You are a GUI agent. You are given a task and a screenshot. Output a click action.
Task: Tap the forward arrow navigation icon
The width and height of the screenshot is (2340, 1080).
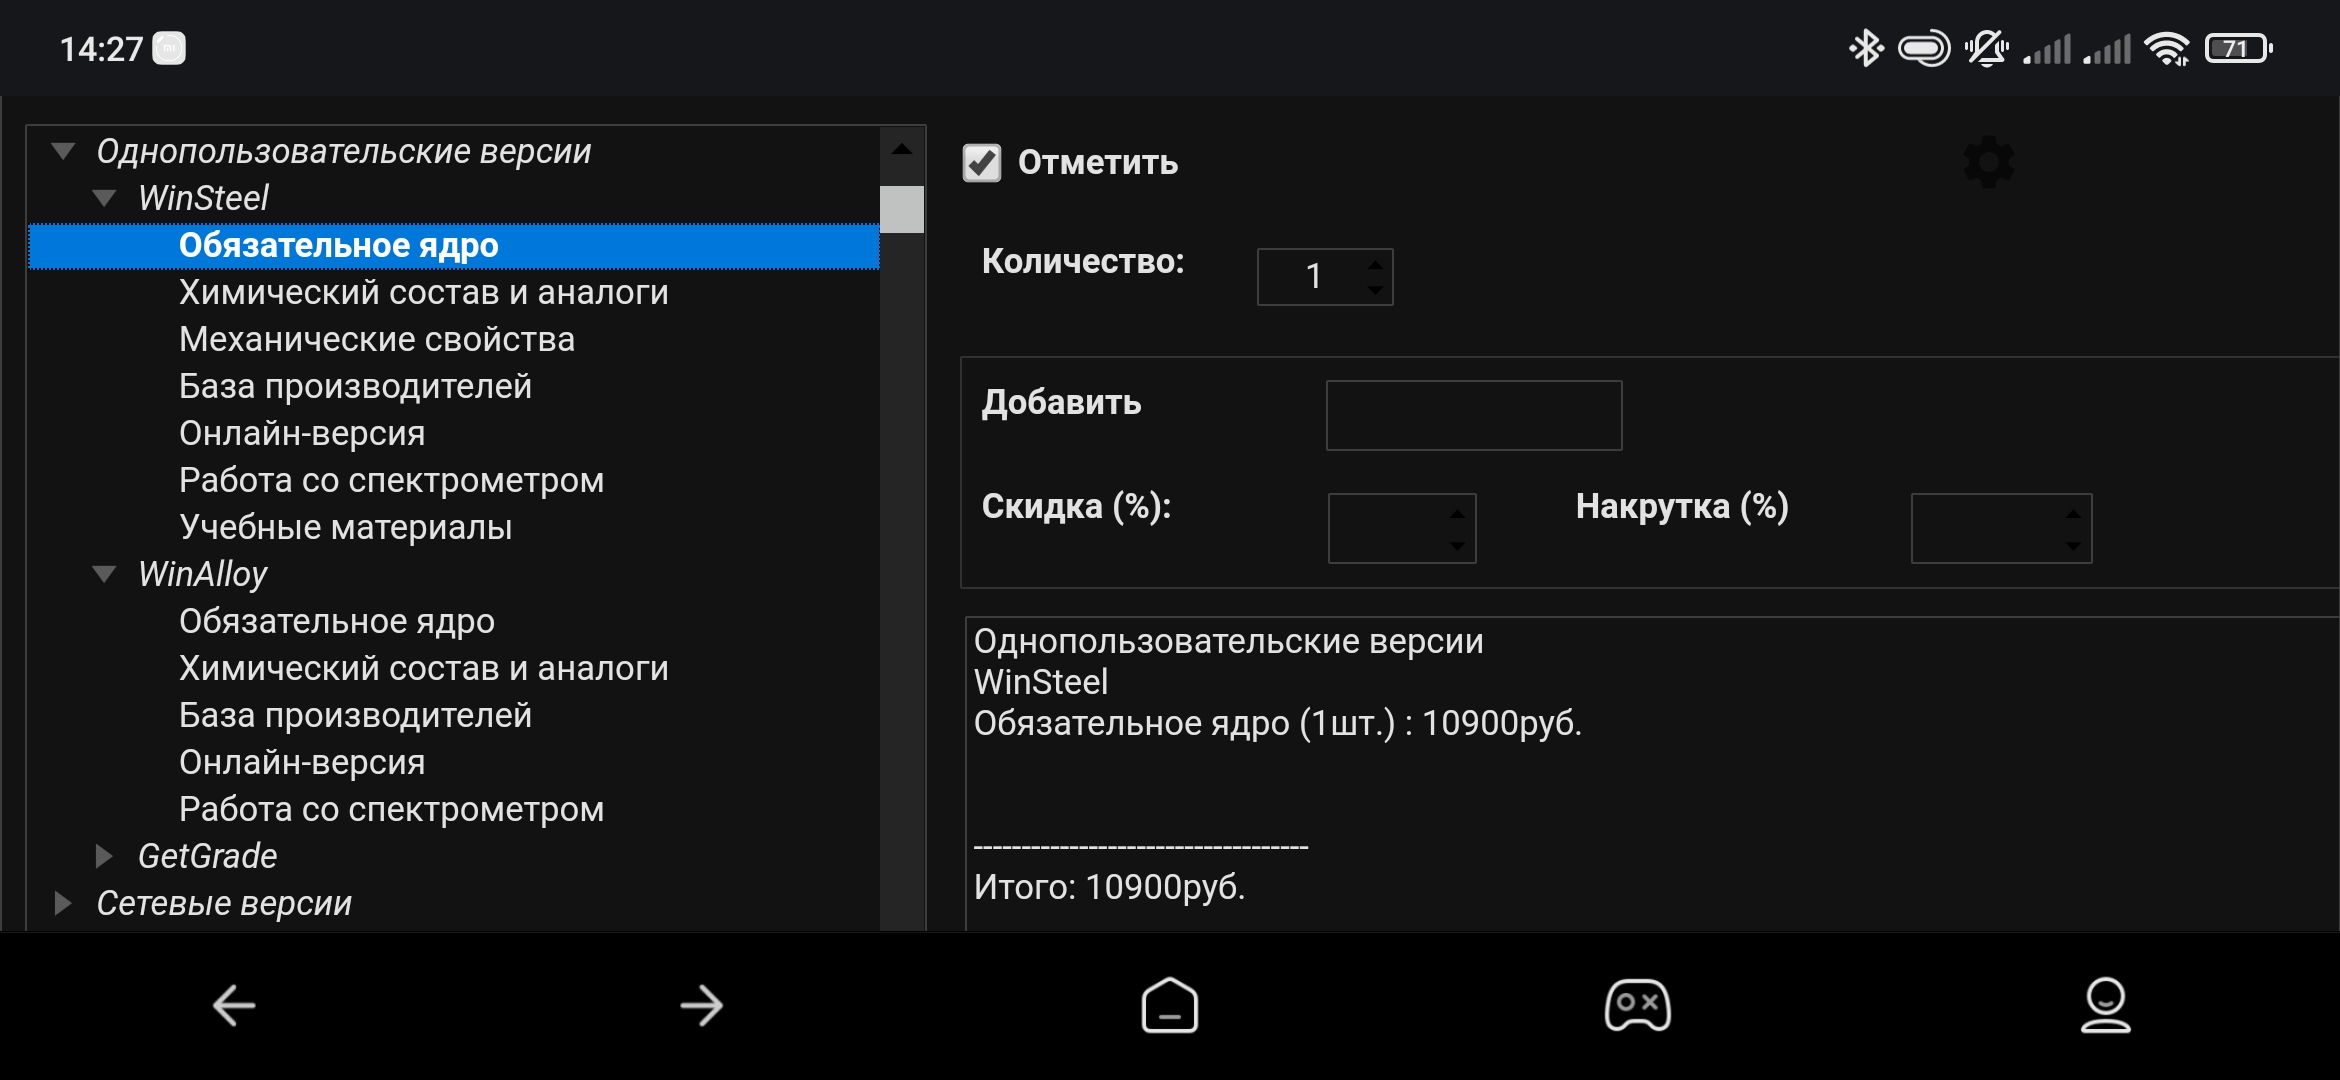tap(701, 1005)
